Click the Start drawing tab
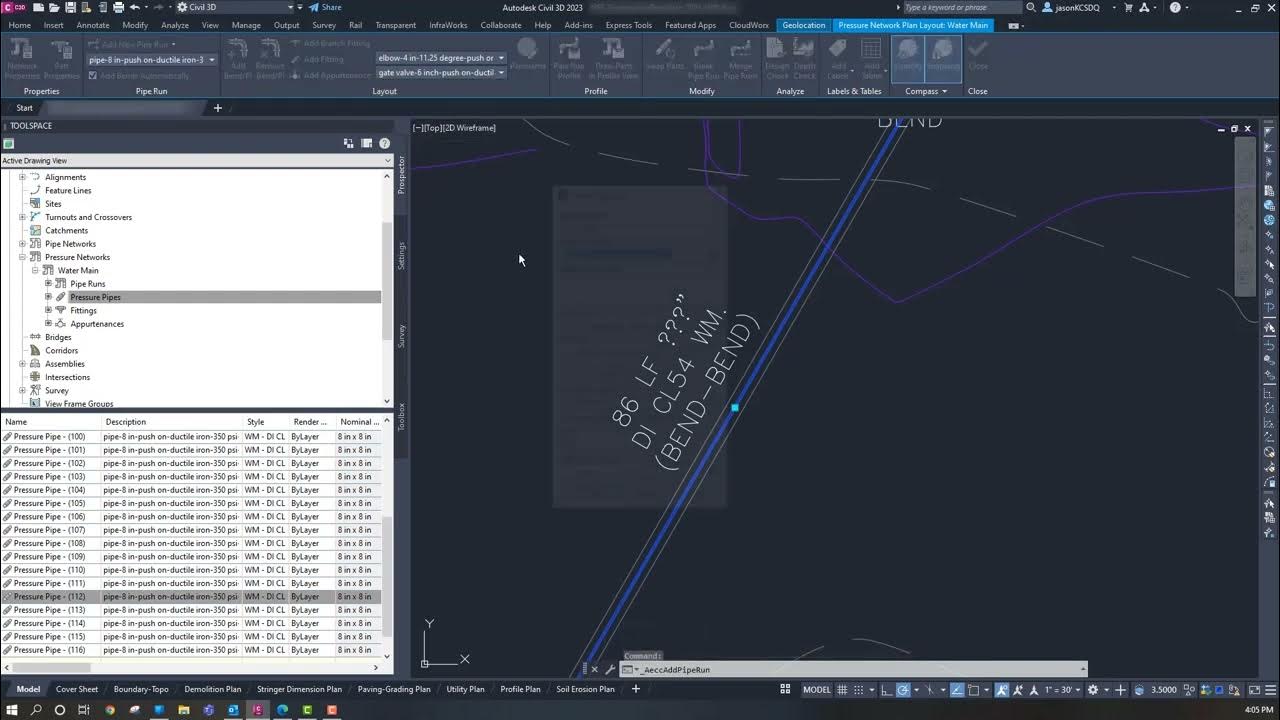Image resolution: width=1280 pixels, height=720 pixels. (24, 108)
